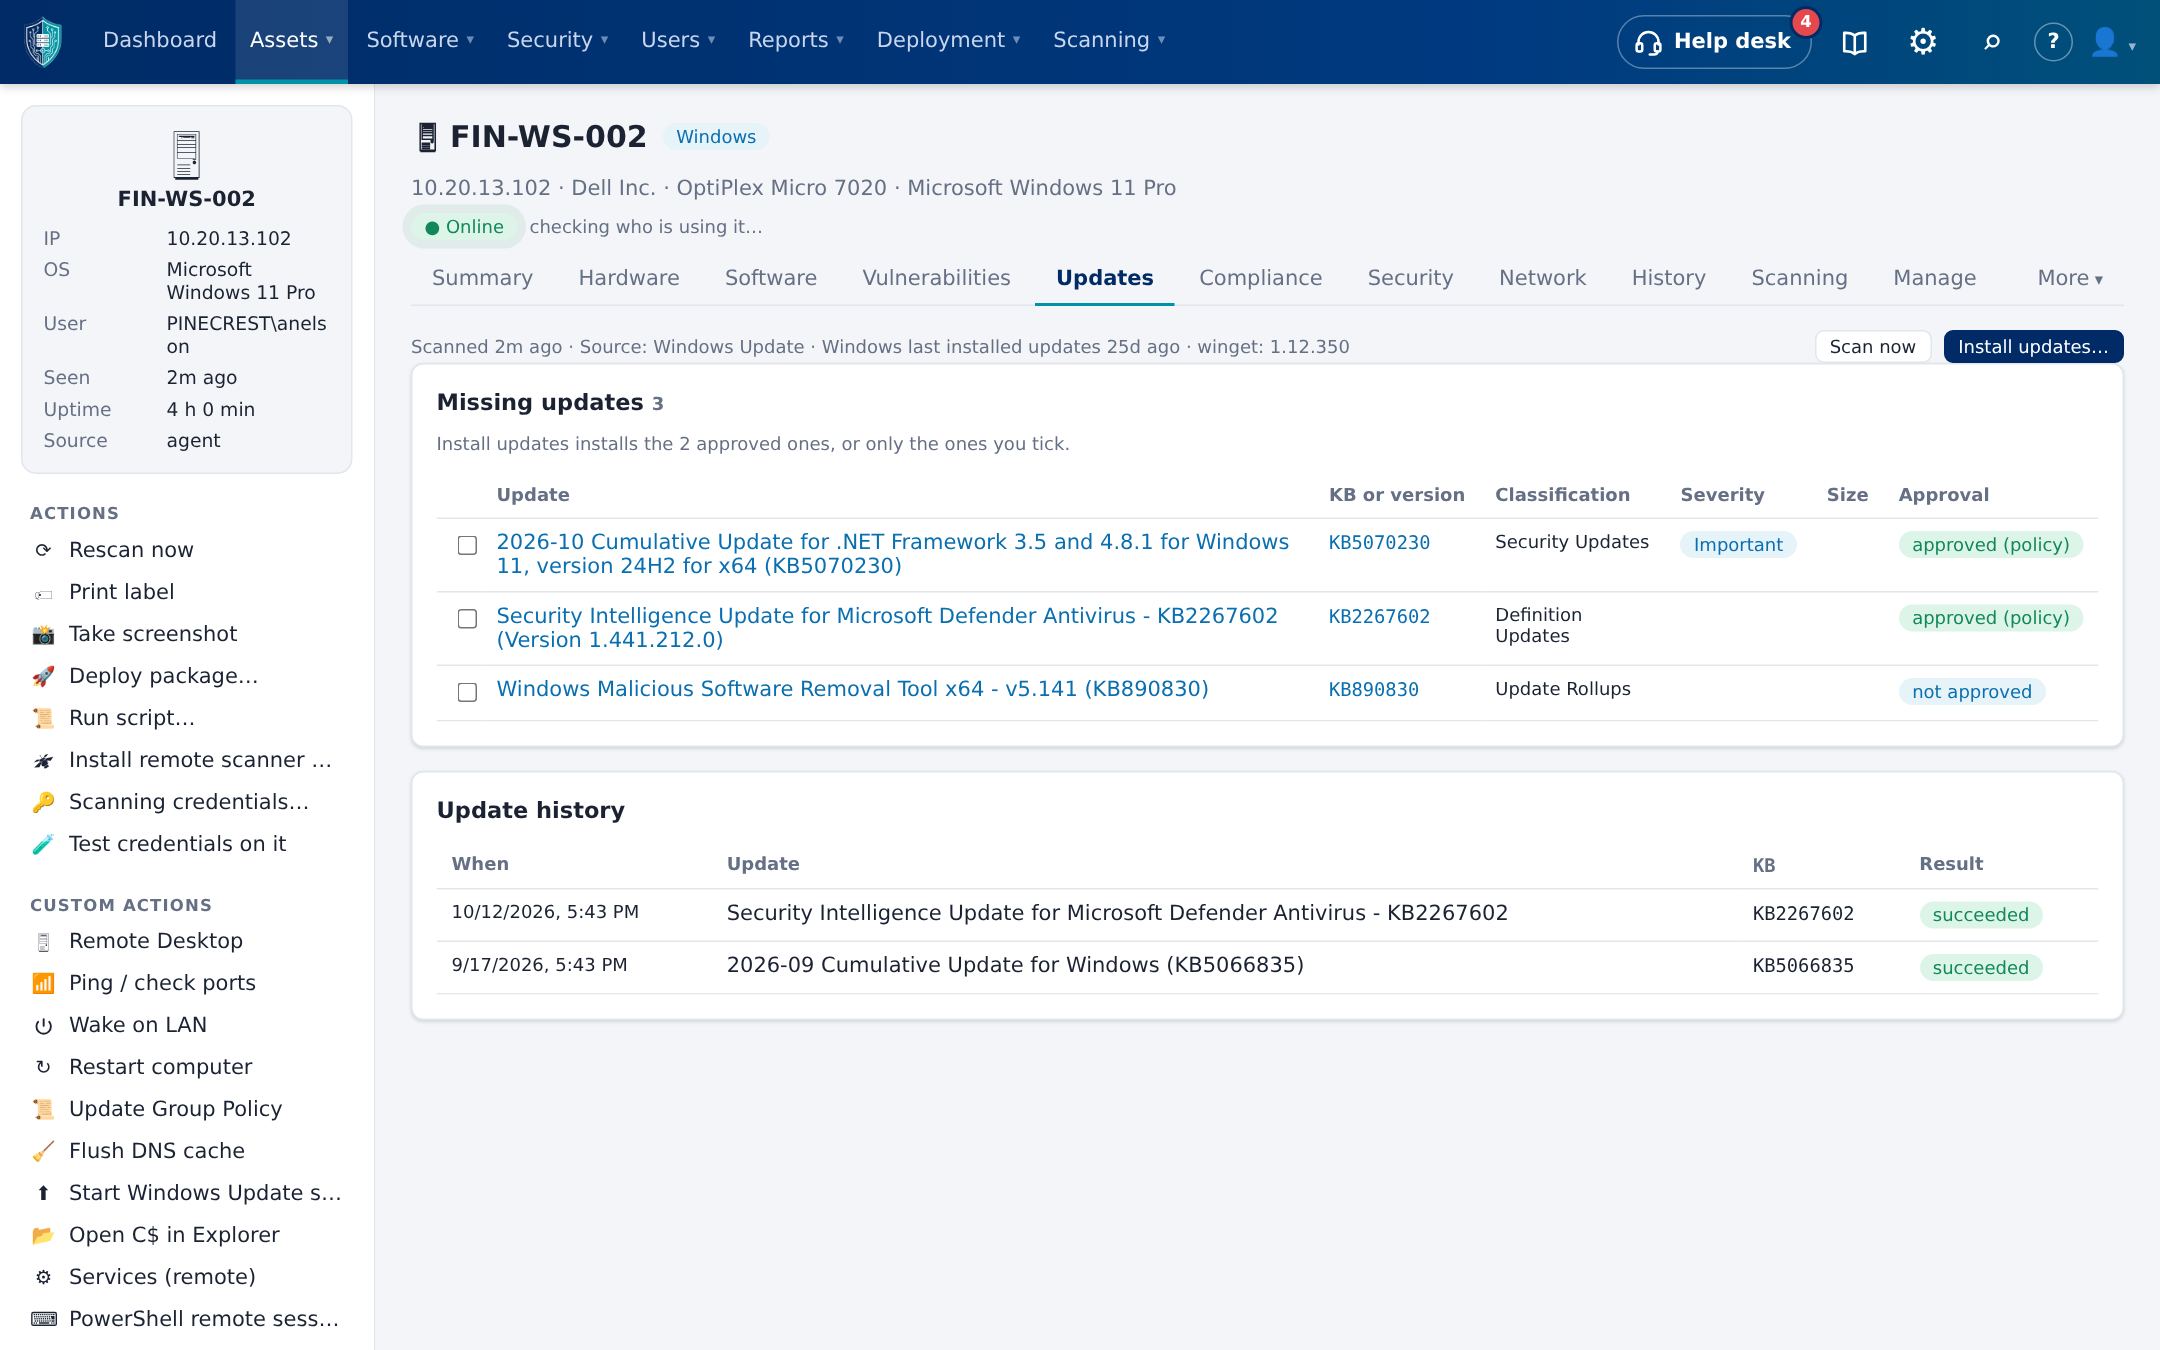The height and width of the screenshot is (1350, 2160).
Task: Switch to the Network tab
Action: 1542,278
